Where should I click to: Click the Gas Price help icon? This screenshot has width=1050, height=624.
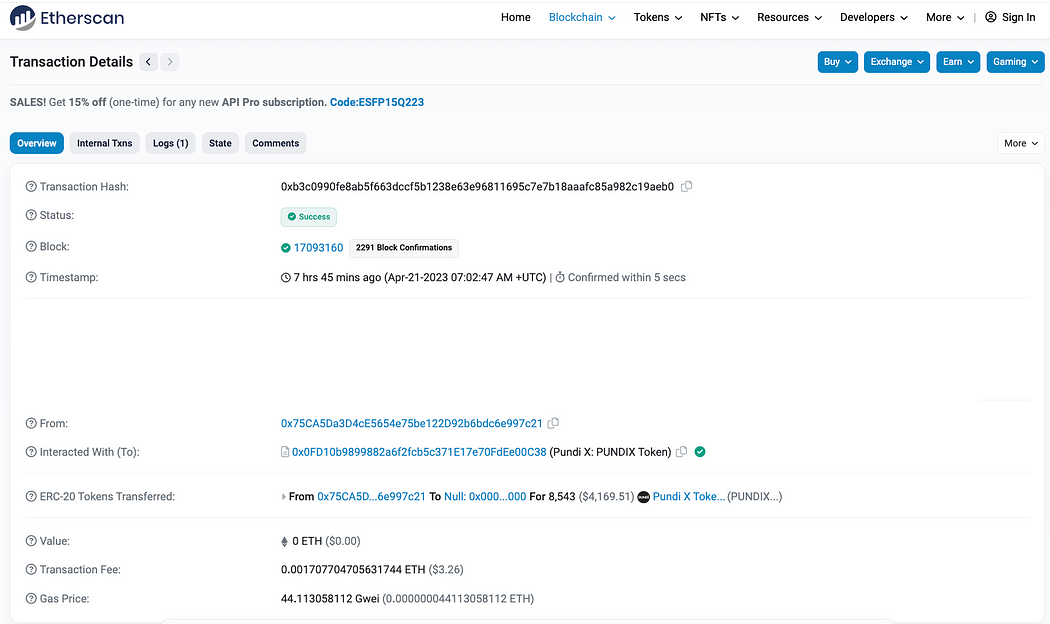tap(31, 599)
